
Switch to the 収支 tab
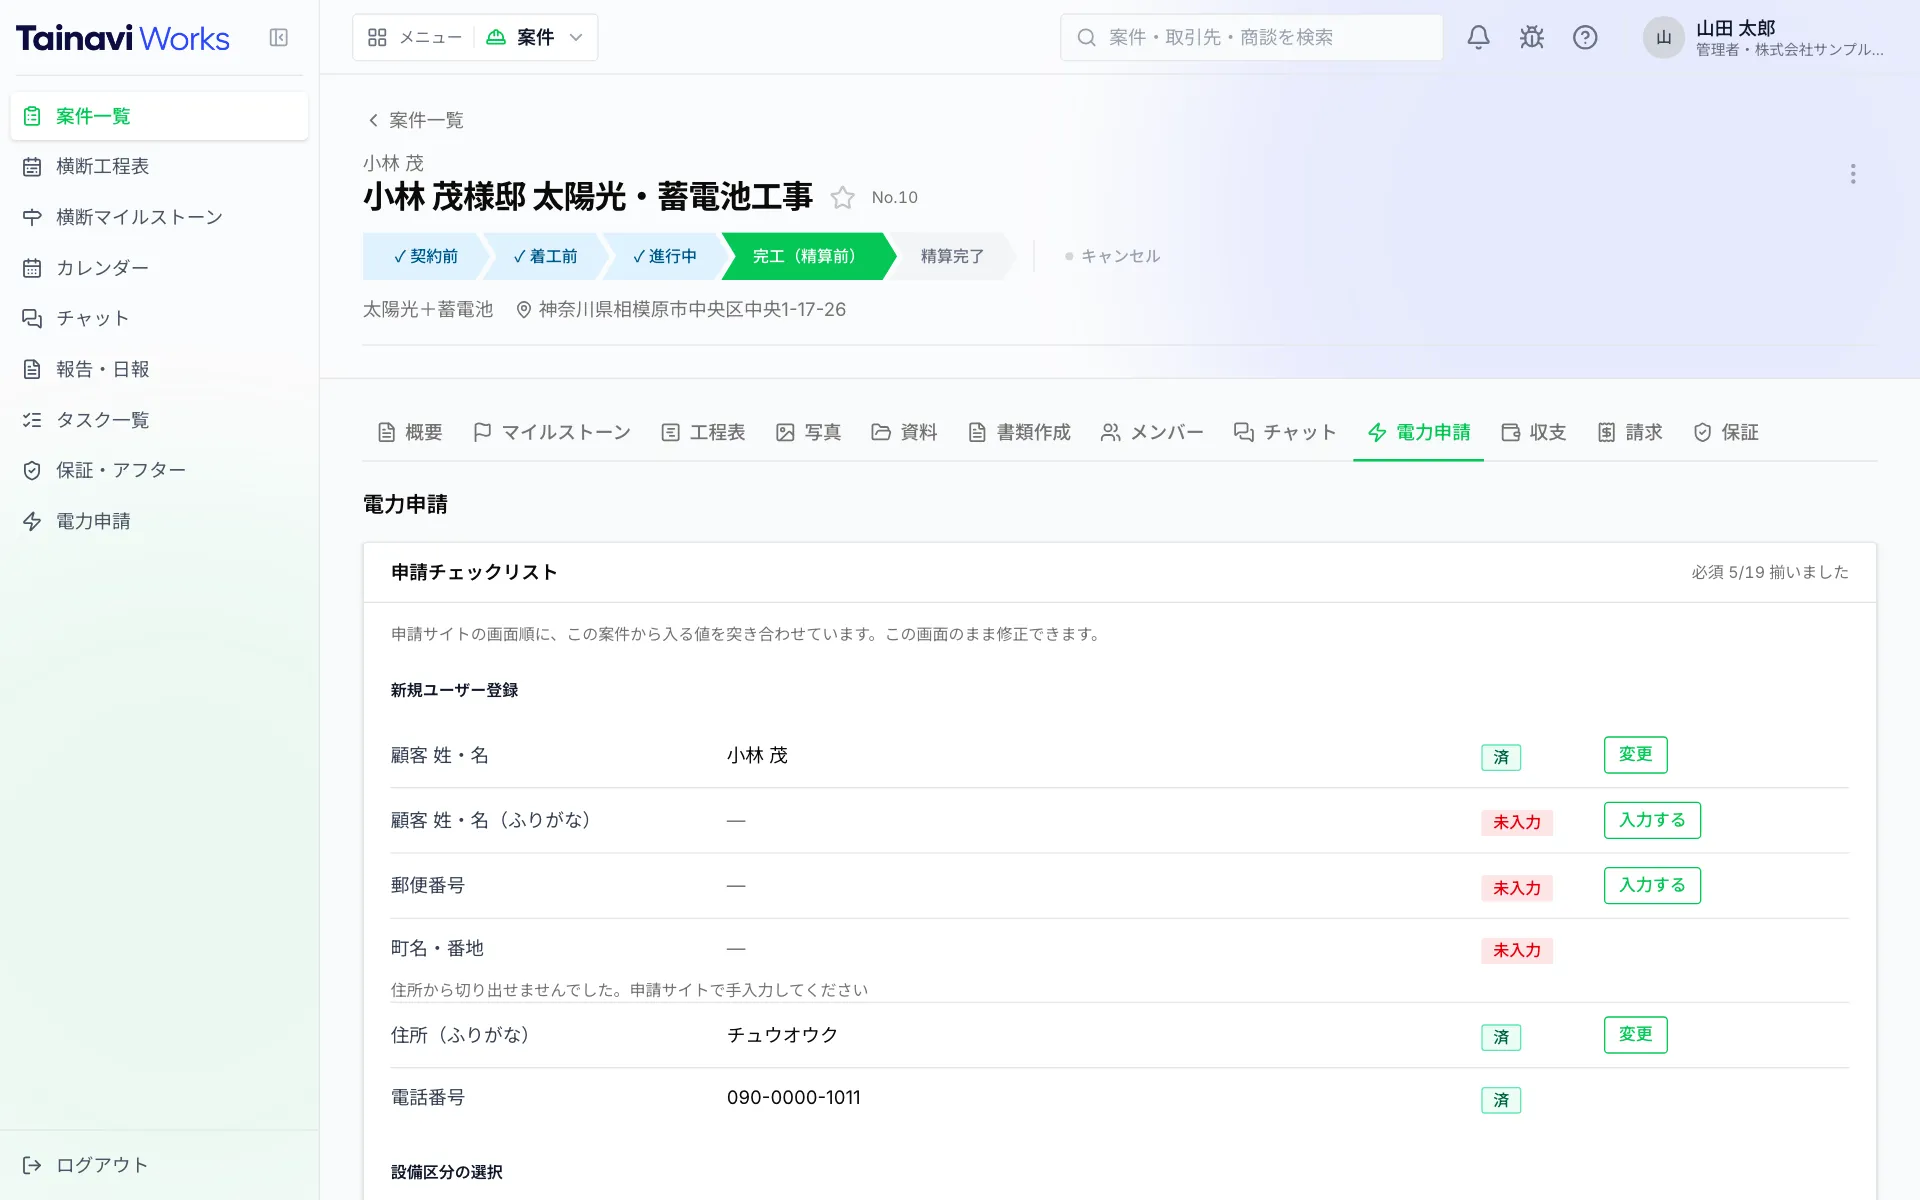tap(1533, 432)
